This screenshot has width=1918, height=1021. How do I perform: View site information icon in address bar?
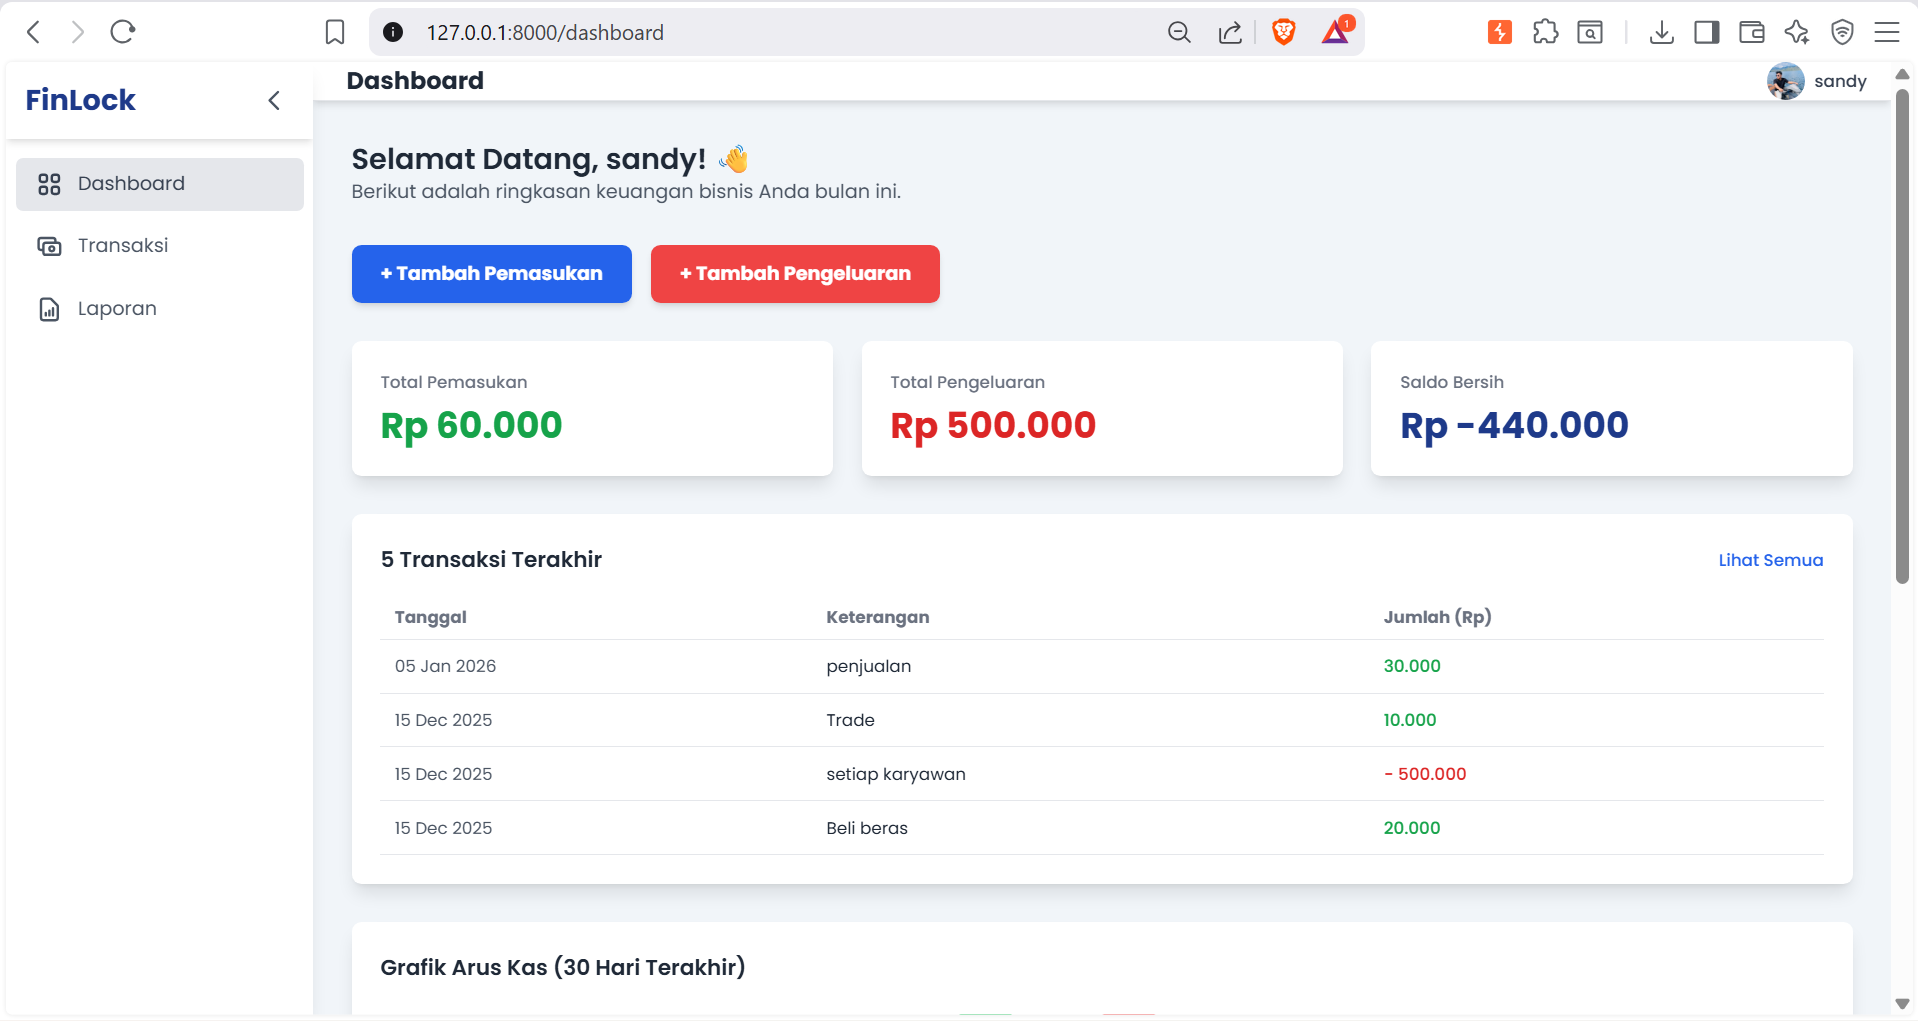point(393,32)
